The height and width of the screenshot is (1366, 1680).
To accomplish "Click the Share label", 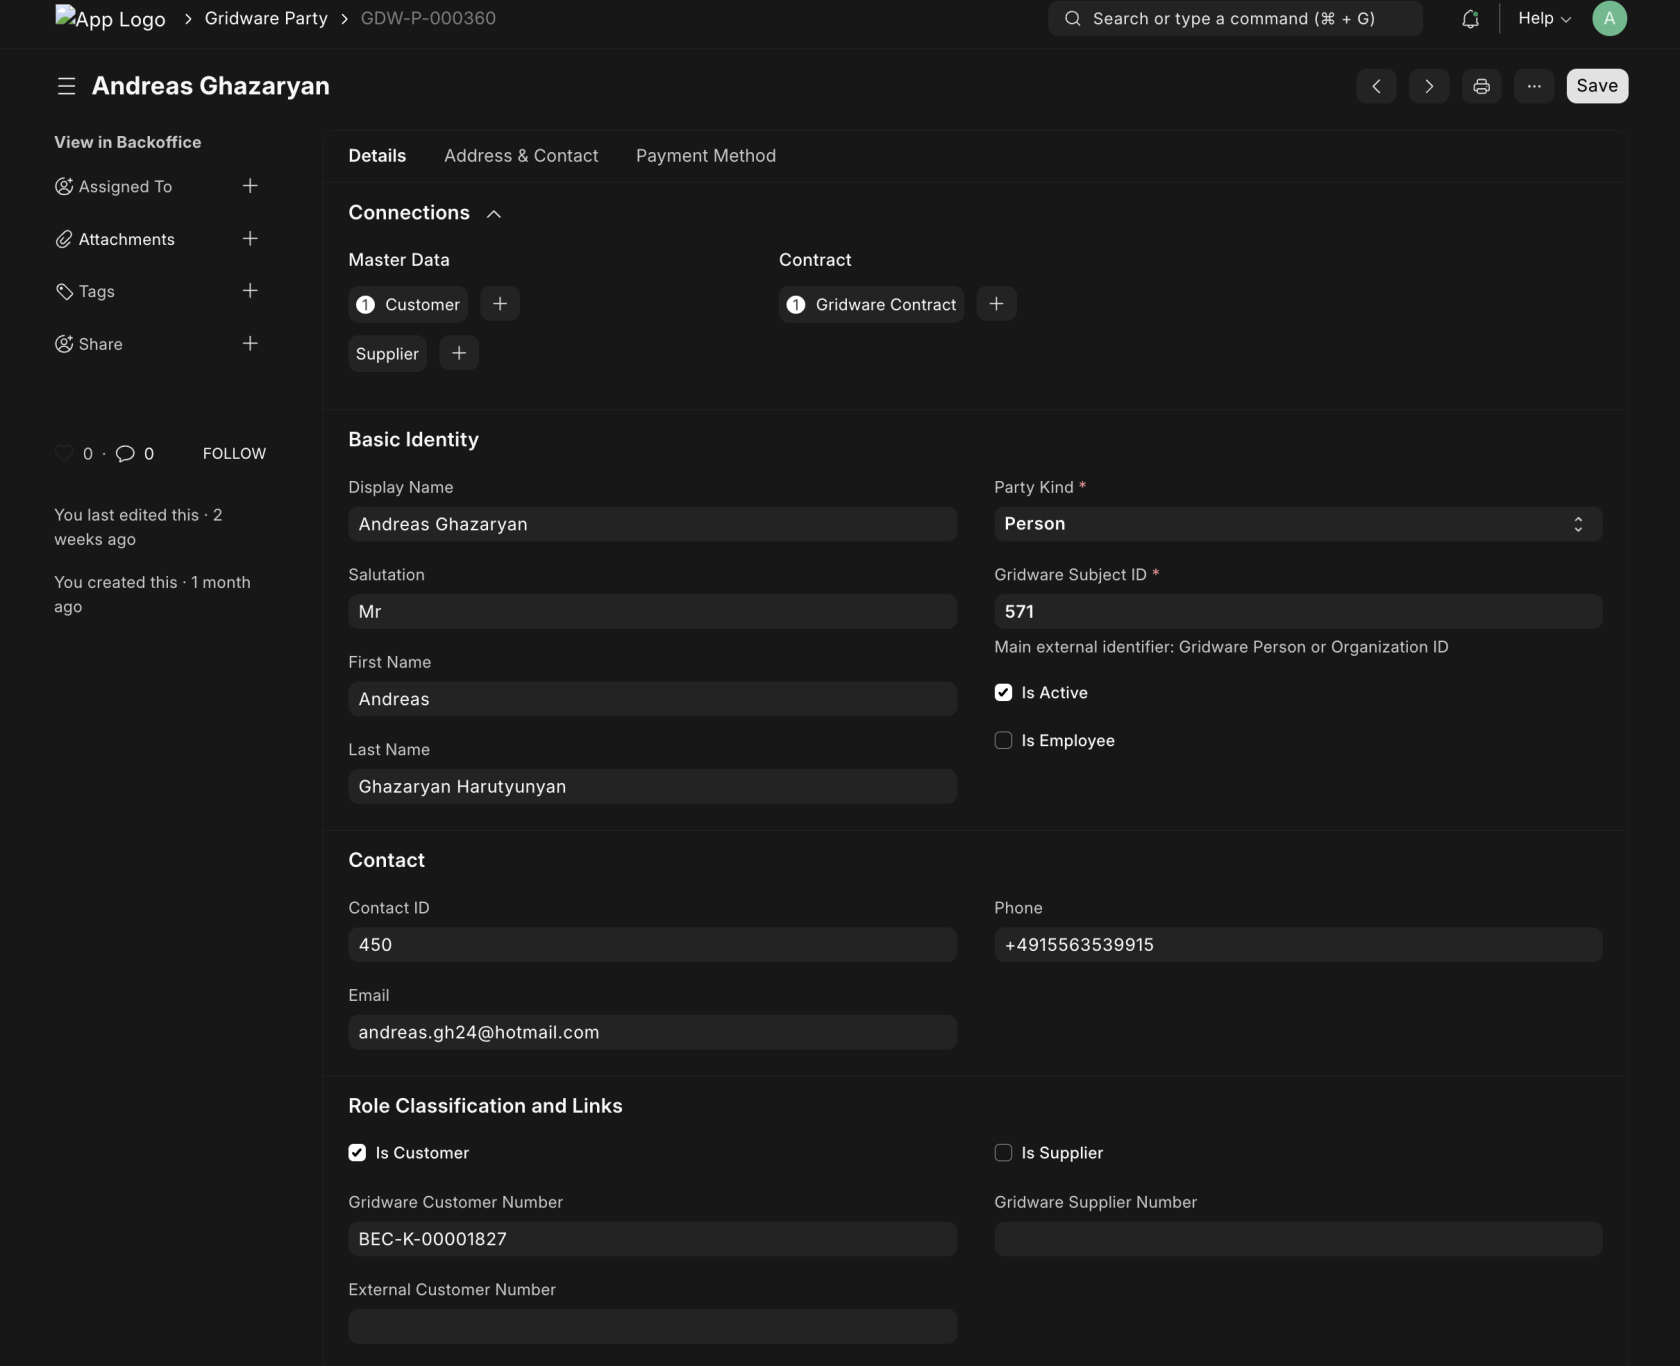I will tap(101, 344).
